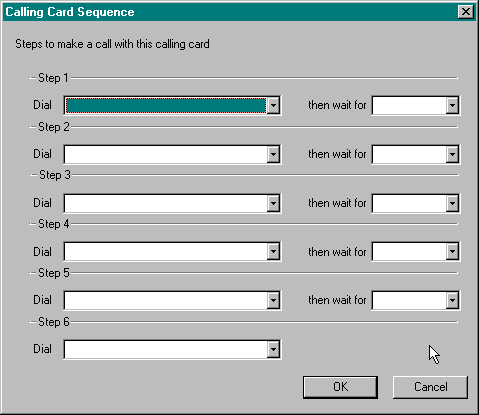
Task: Click the Cancel button
Action: coord(430,387)
